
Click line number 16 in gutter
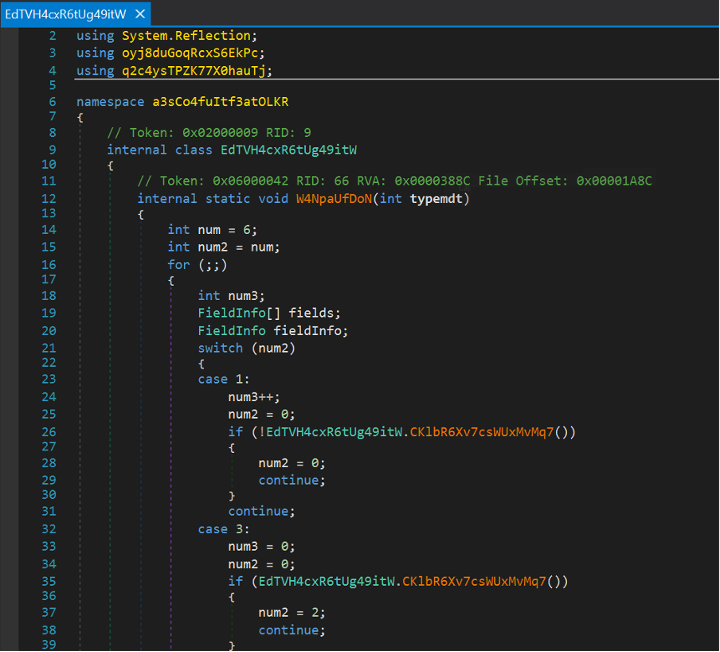pyautogui.click(x=50, y=264)
